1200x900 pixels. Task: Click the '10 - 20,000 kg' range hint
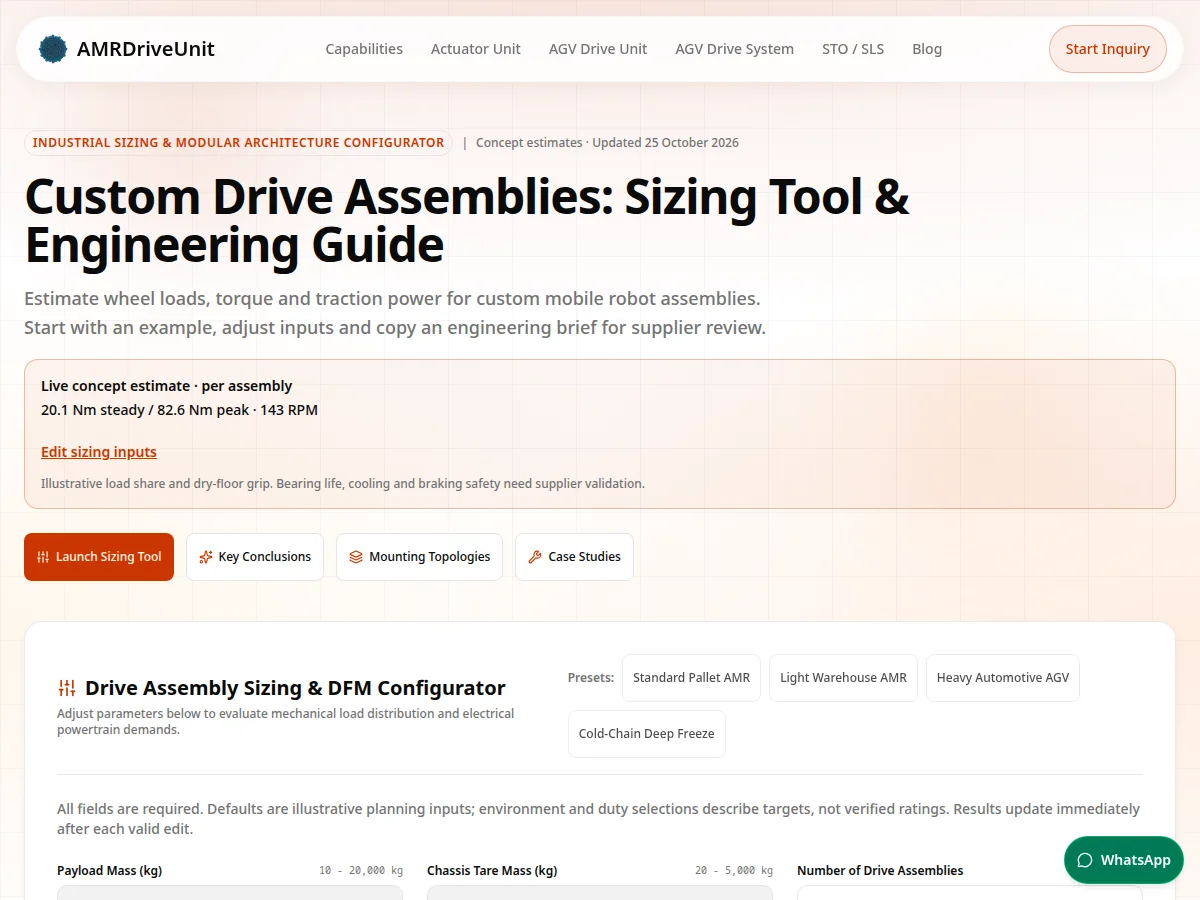pyautogui.click(x=361, y=871)
